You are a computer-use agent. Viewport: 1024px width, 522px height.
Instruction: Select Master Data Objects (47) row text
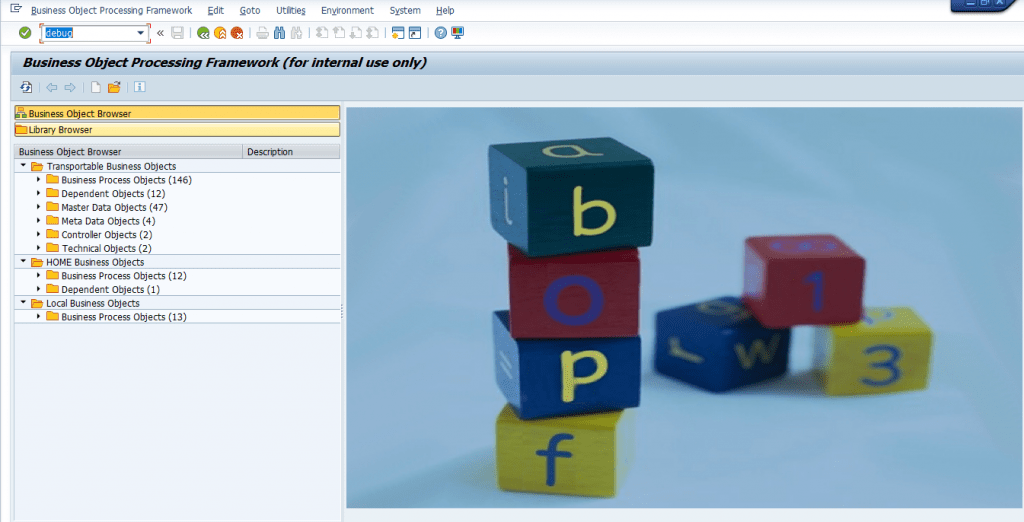[115, 207]
